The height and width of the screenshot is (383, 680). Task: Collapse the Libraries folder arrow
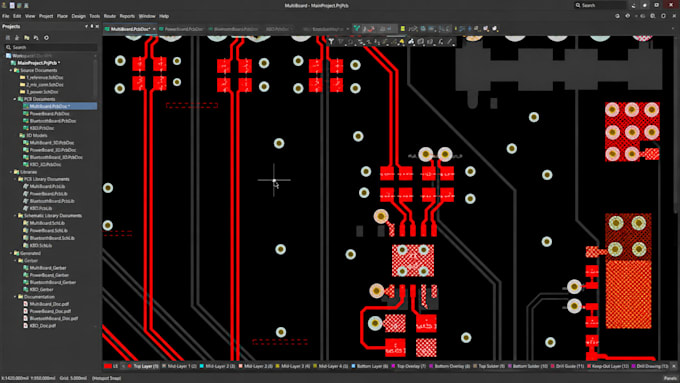click(11, 172)
